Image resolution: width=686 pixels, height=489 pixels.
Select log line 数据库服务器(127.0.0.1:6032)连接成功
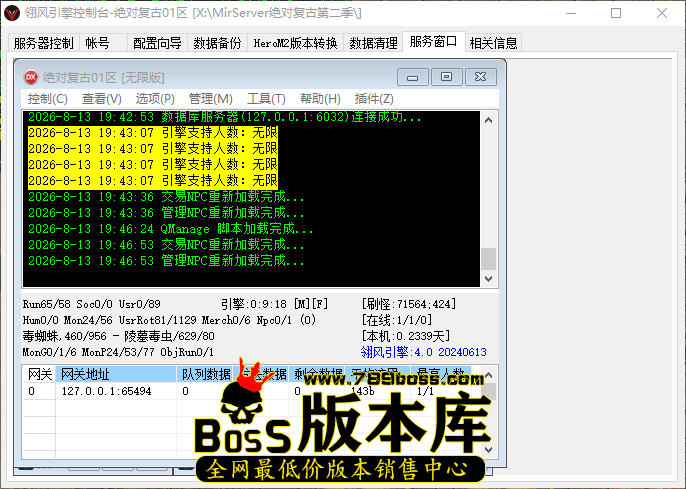tap(224, 117)
